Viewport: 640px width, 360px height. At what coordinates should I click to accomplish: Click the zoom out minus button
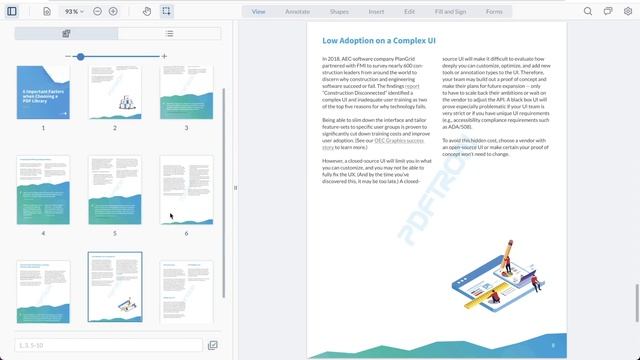coord(97,11)
